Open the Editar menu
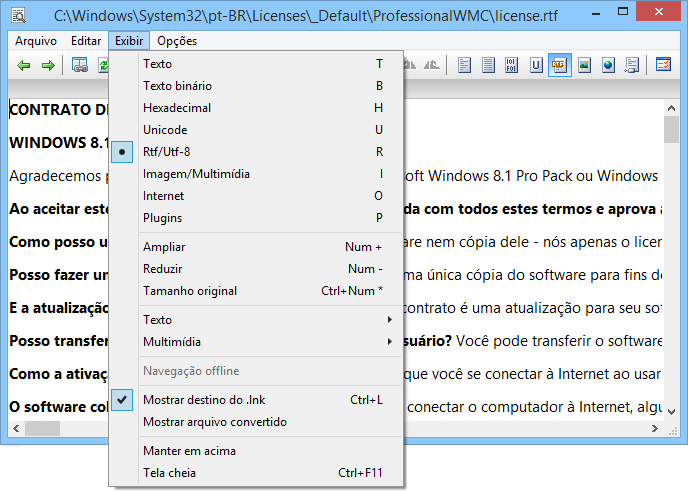This screenshot has width=688, height=491. coord(86,41)
